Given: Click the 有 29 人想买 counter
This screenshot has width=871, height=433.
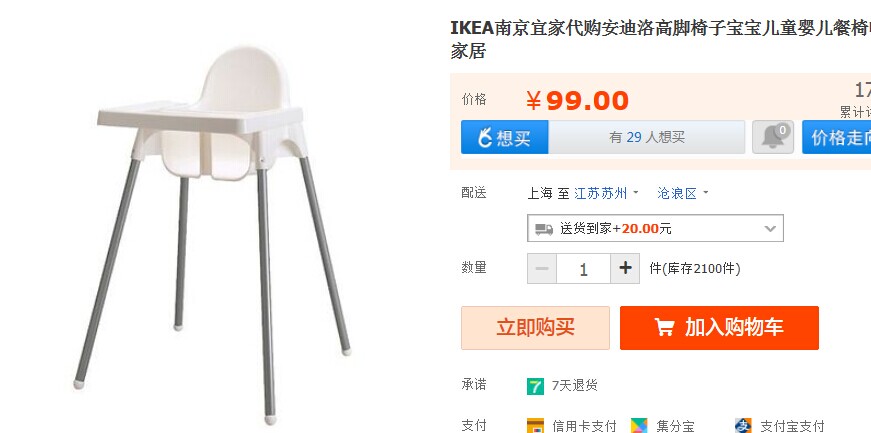Looking at the screenshot, I should [647, 137].
